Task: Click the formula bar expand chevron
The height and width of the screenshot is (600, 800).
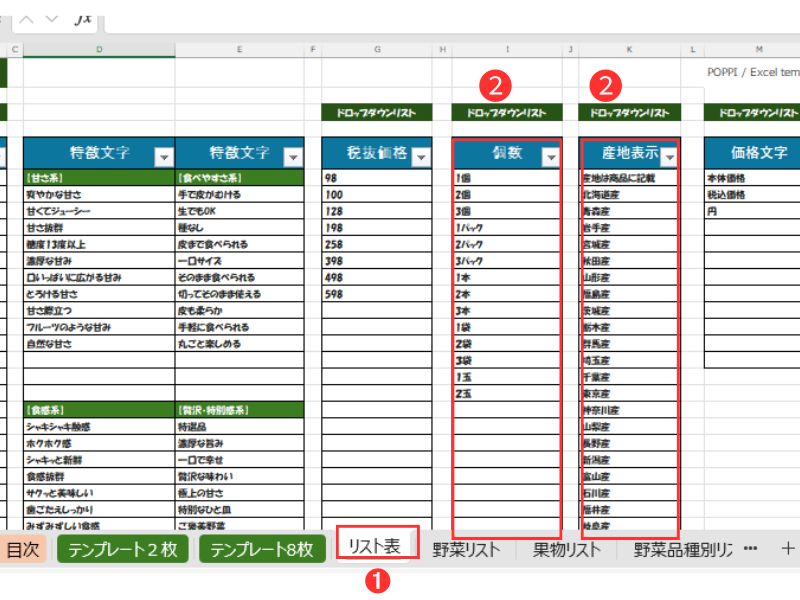Action: pyautogui.click(x=52, y=19)
